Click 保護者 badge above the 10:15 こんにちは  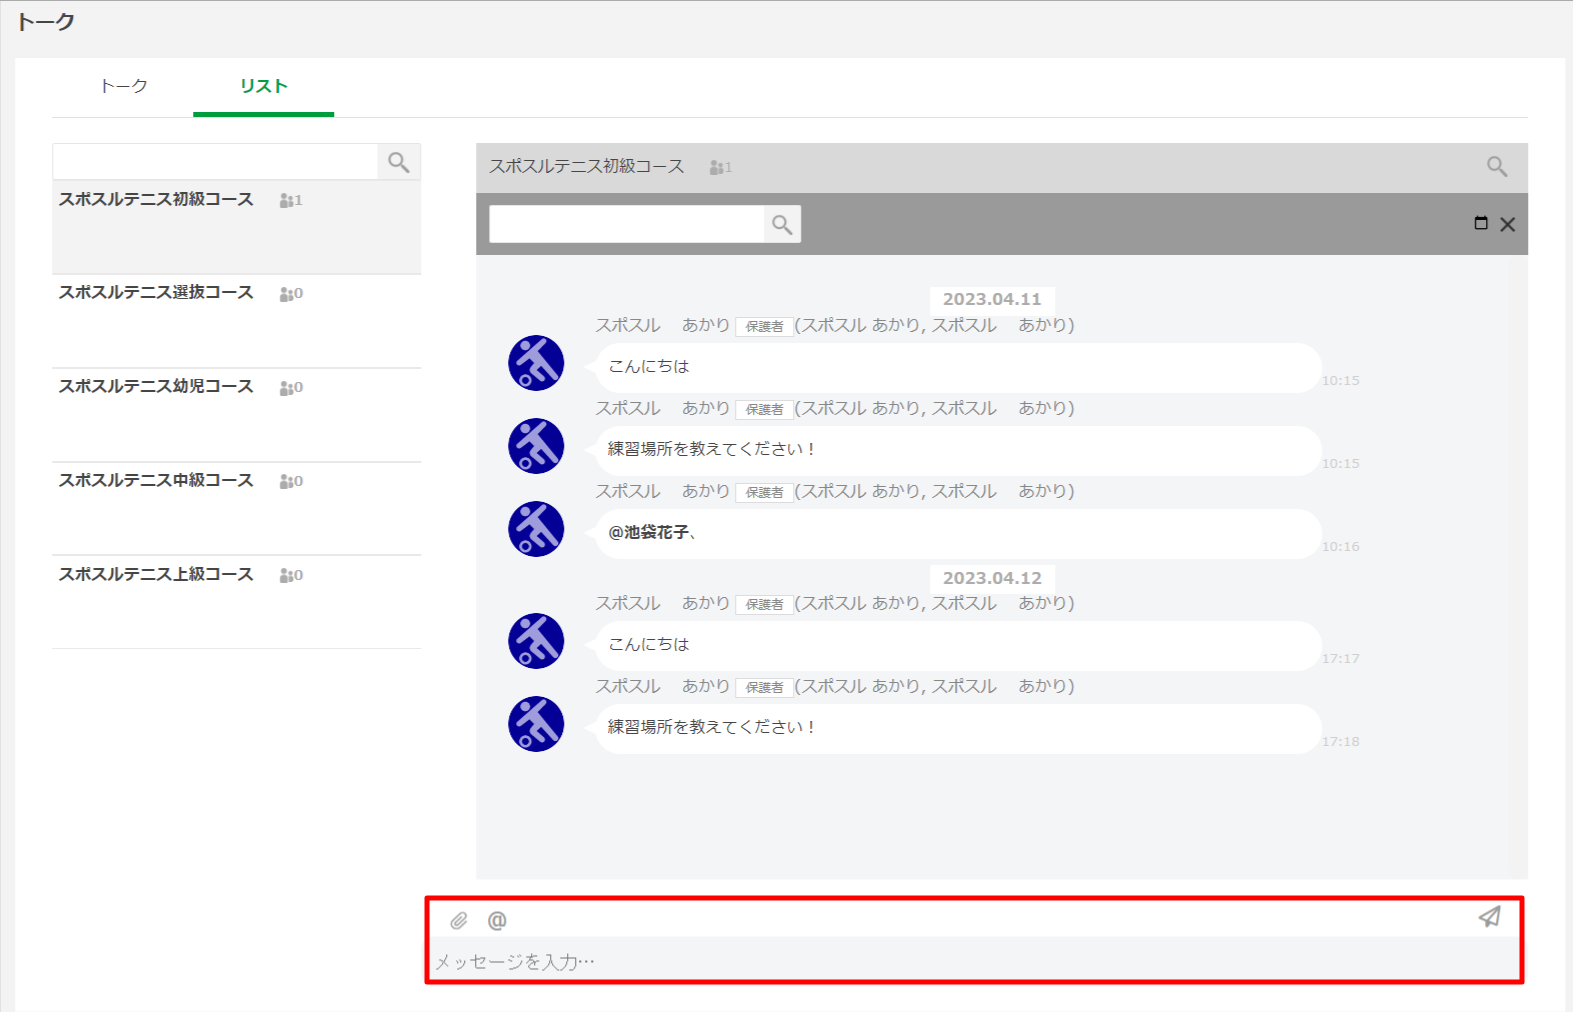[x=765, y=327]
